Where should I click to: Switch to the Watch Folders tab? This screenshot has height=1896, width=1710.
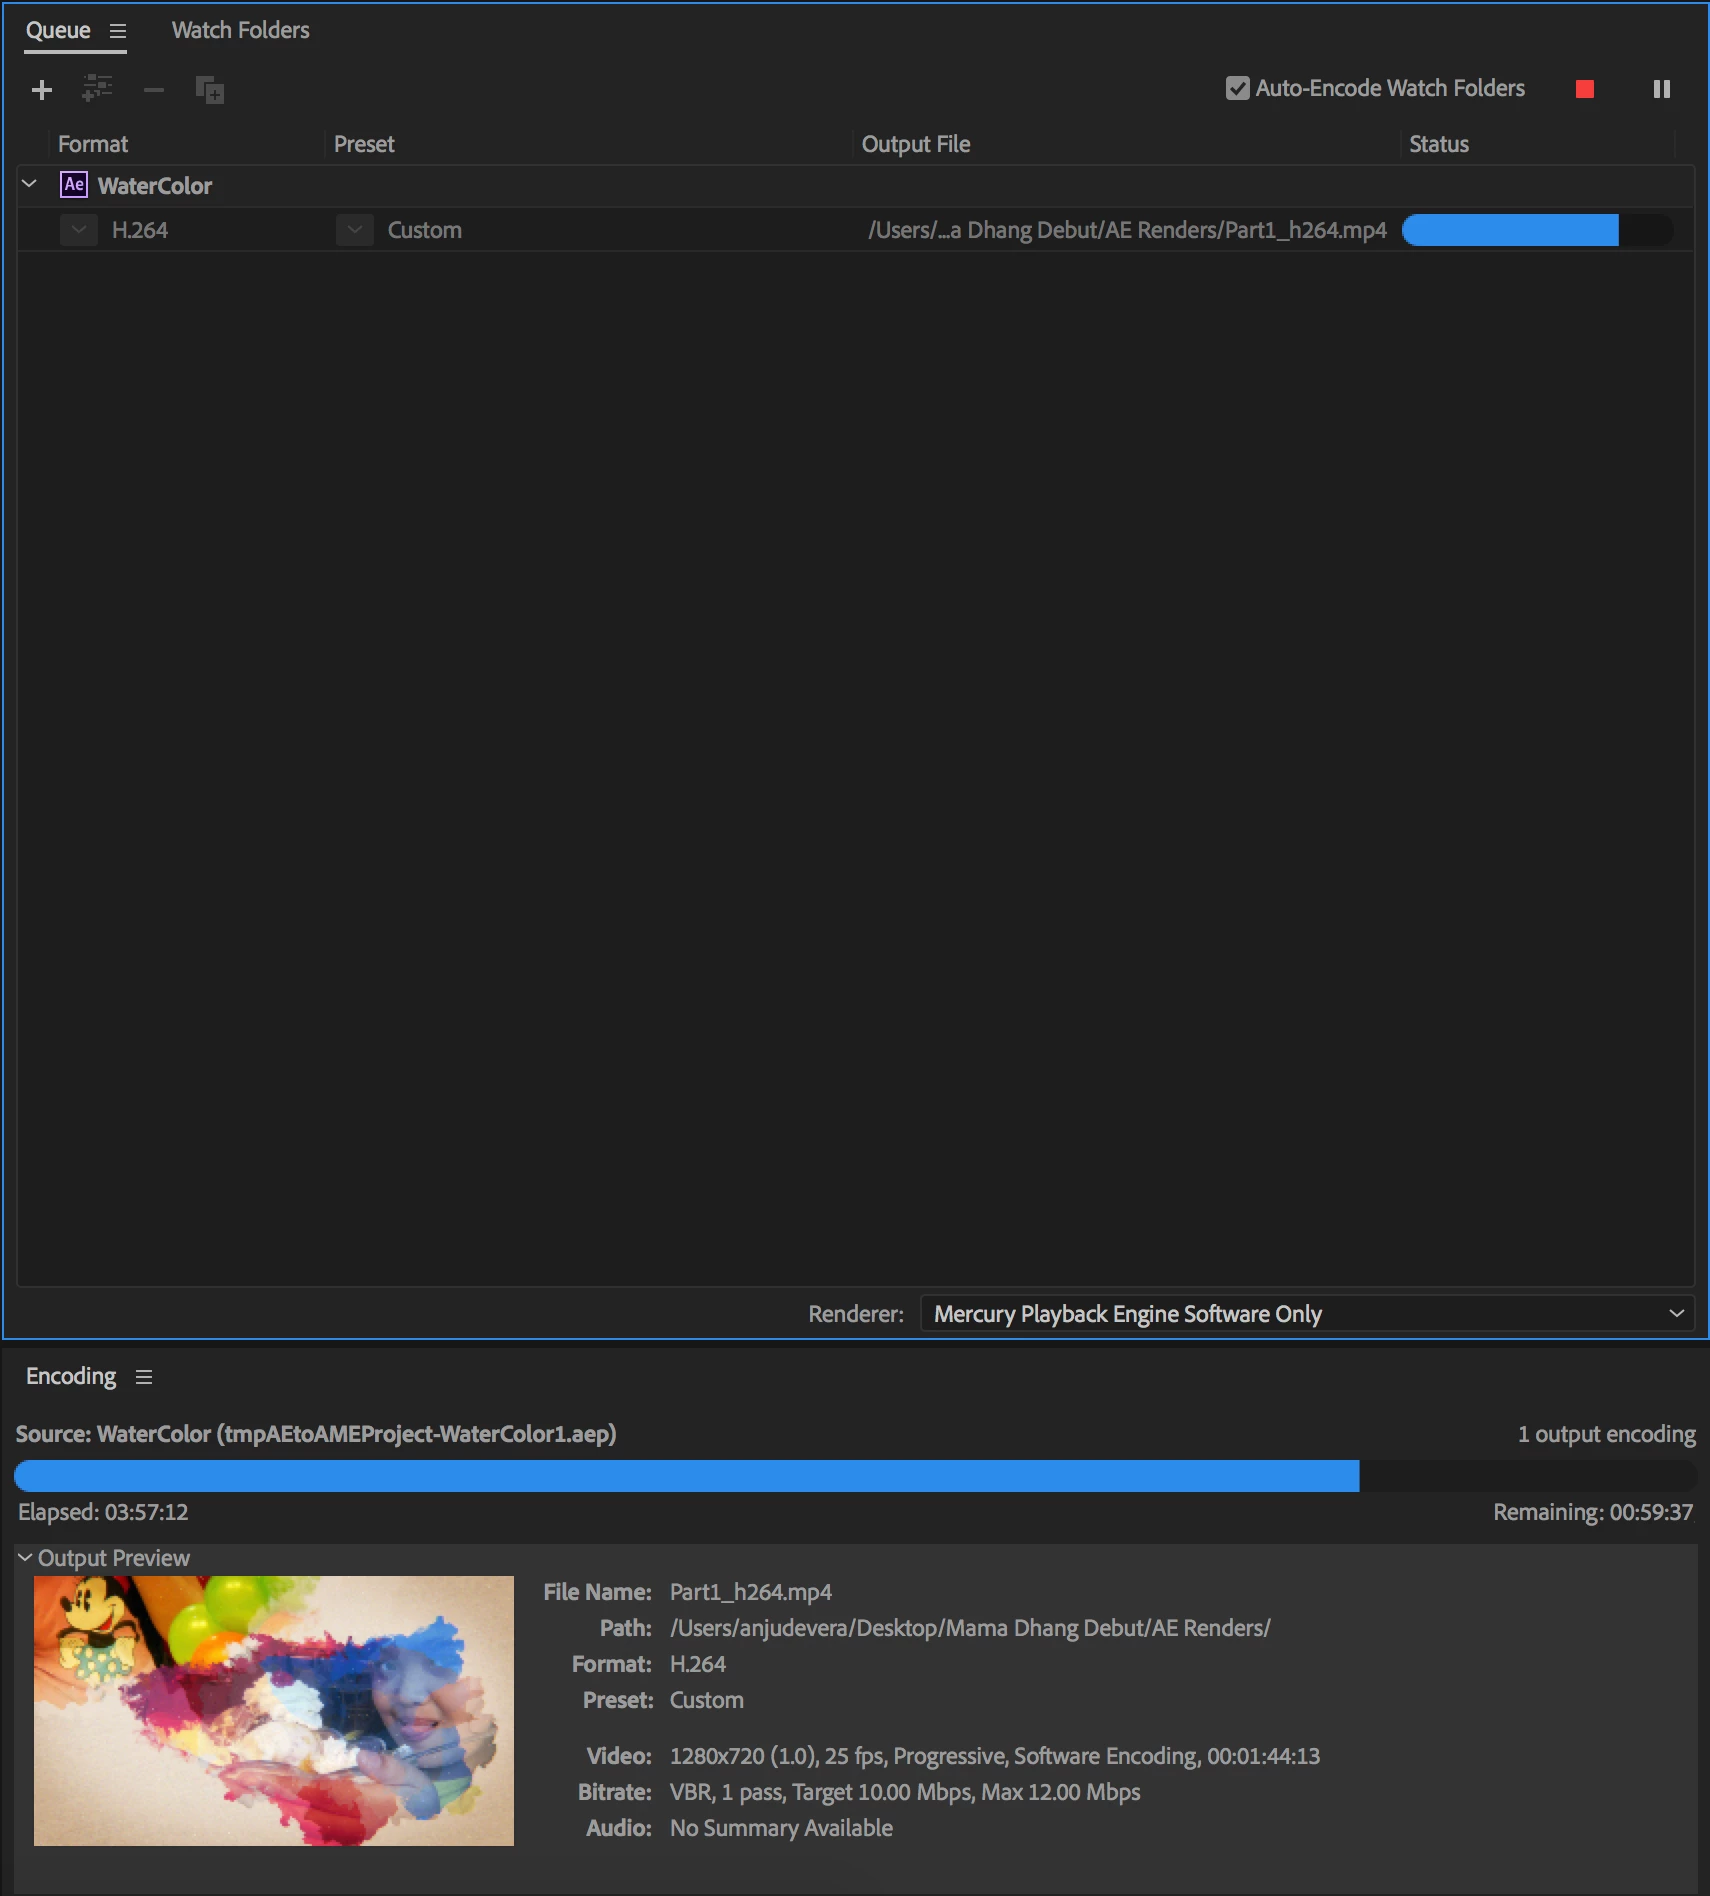[241, 30]
